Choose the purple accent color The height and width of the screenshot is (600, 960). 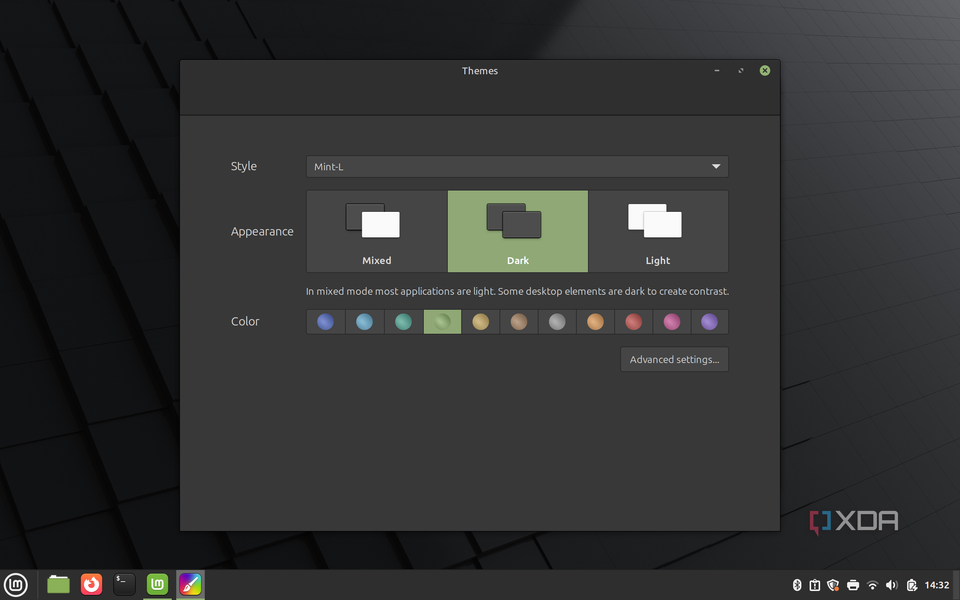(710, 321)
